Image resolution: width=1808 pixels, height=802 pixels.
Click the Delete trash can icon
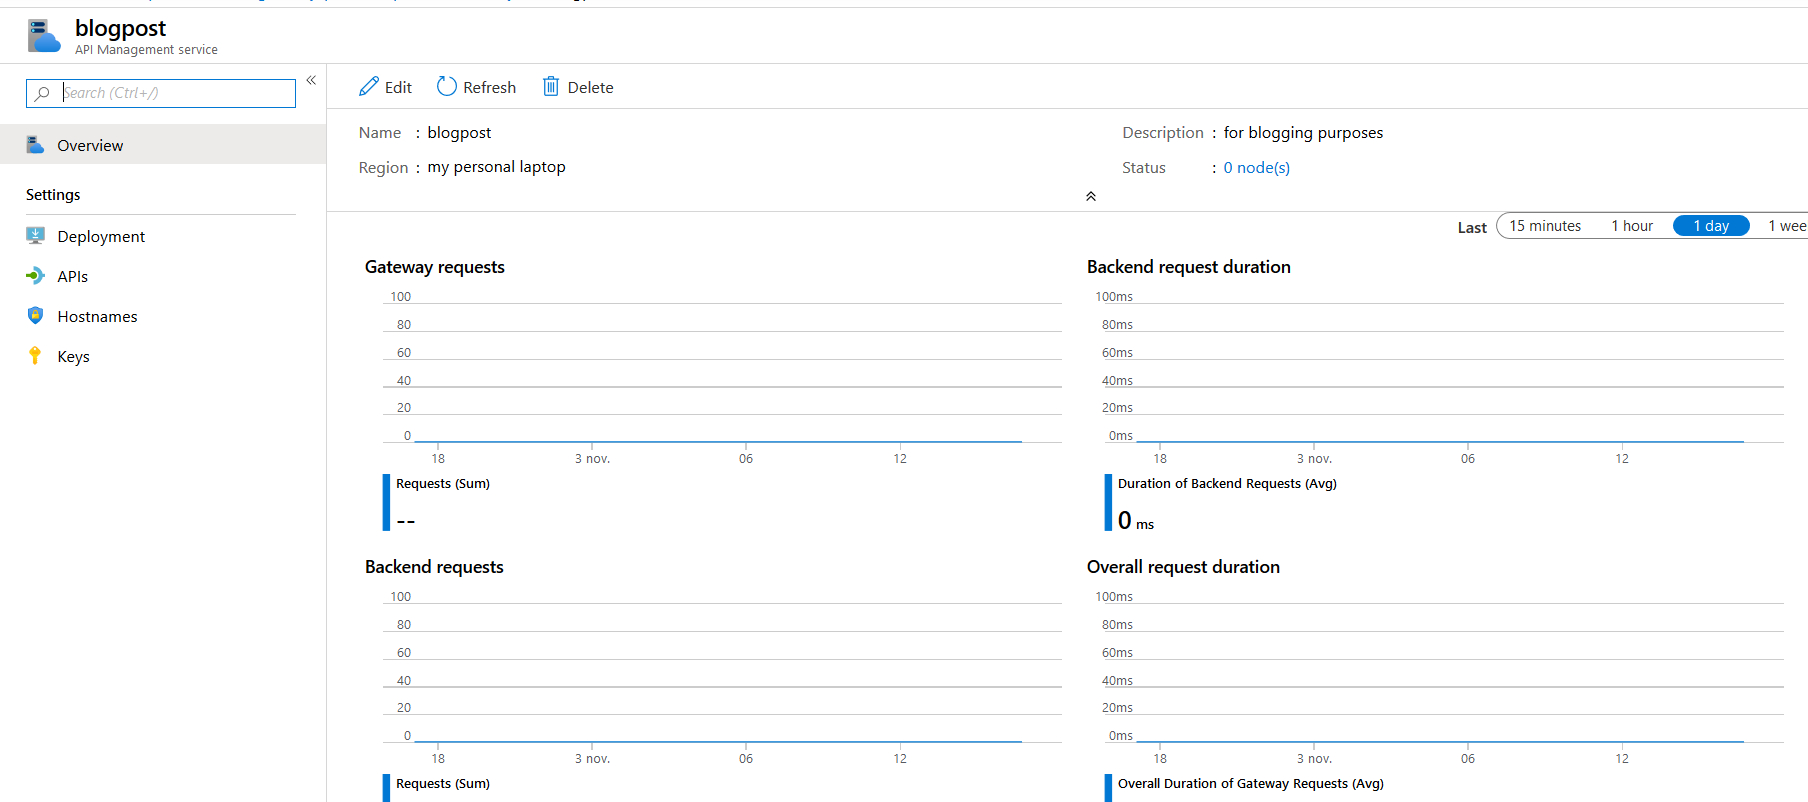[x=551, y=87]
